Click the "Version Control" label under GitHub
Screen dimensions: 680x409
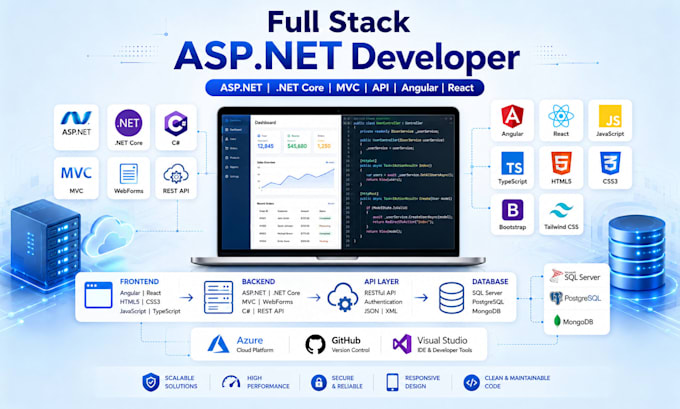tap(350, 350)
